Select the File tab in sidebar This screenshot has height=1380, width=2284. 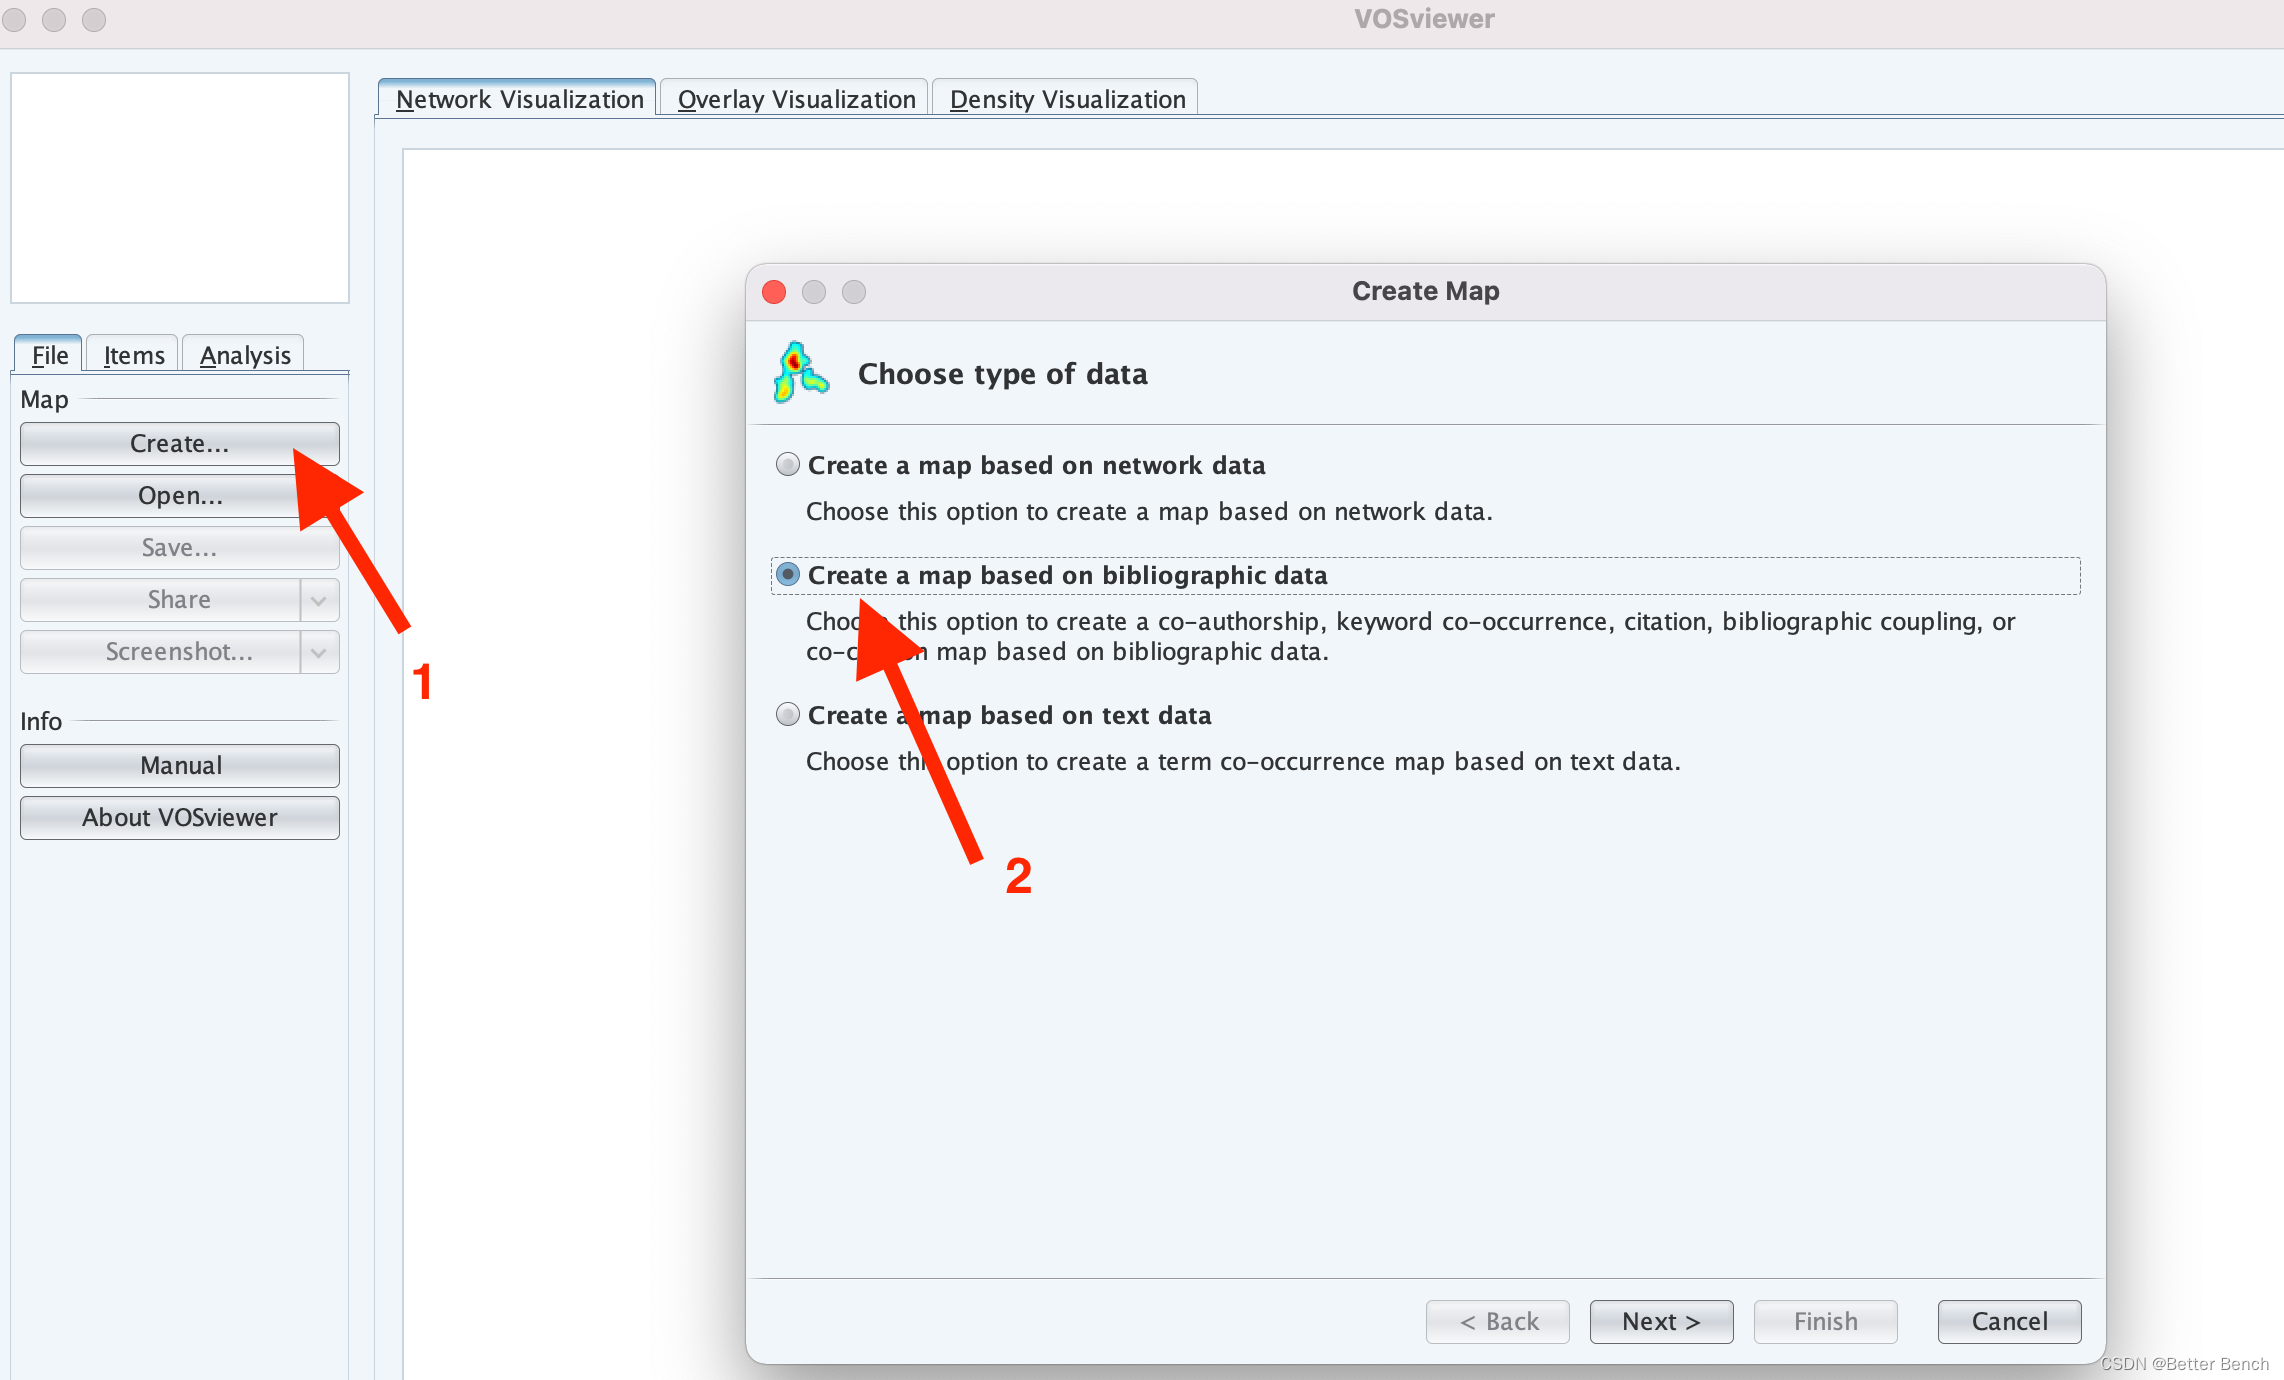(x=49, y=355)
